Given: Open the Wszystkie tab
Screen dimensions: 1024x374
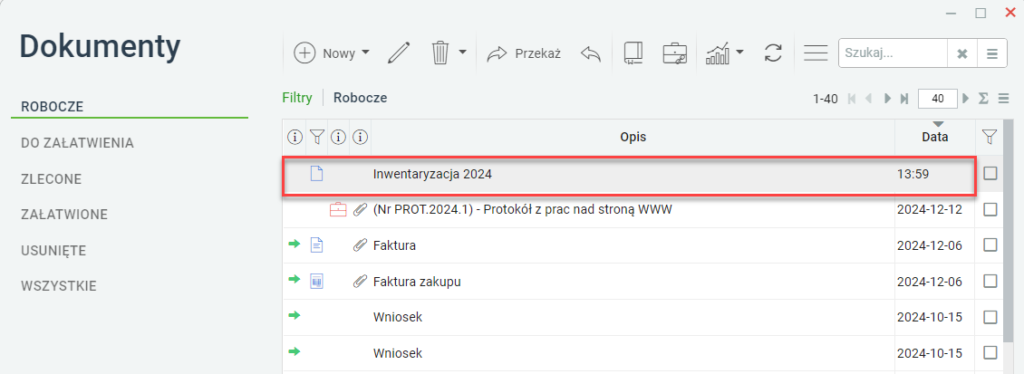Looking at the screenshot, I should coord(59,286).
